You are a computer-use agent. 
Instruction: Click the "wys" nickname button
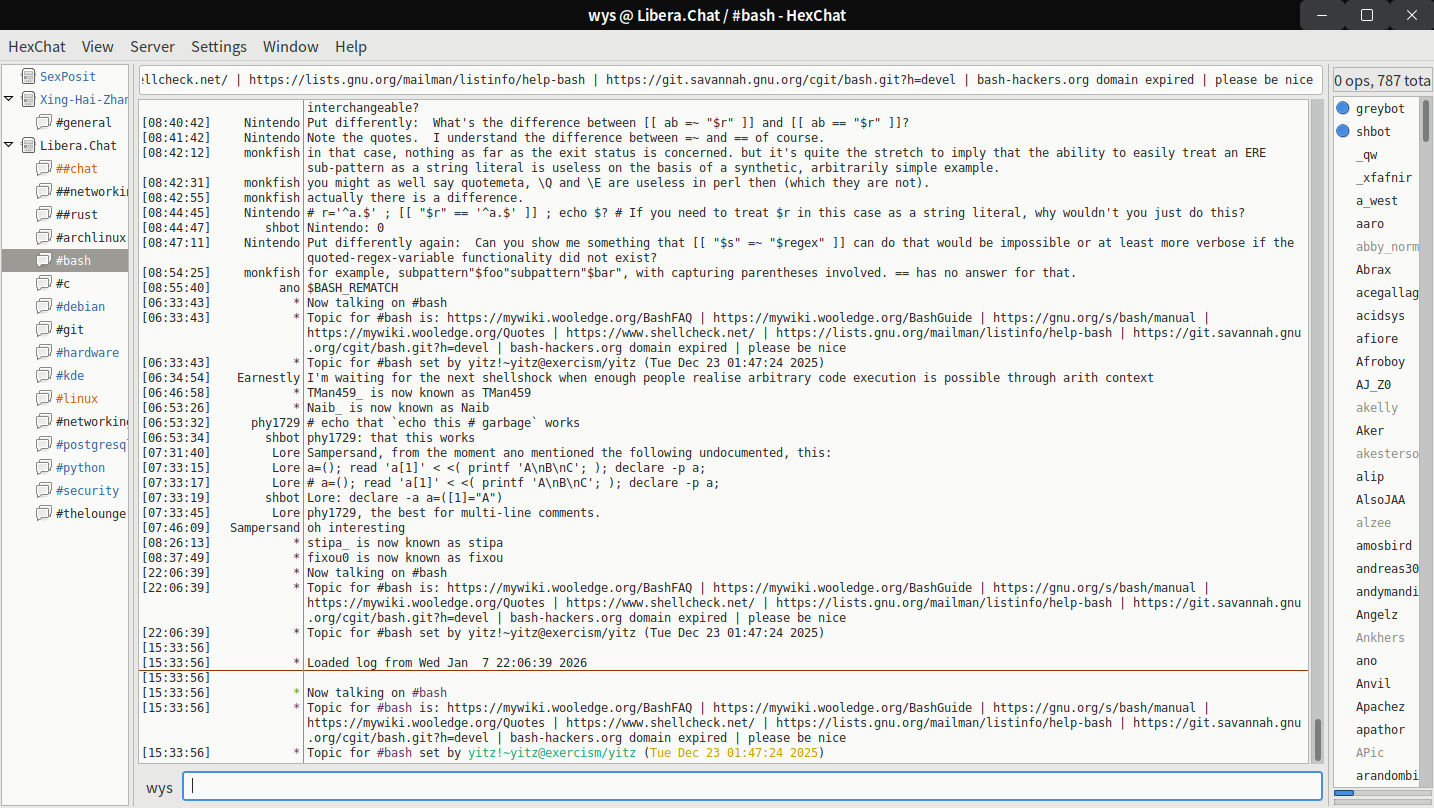(159, 787)
